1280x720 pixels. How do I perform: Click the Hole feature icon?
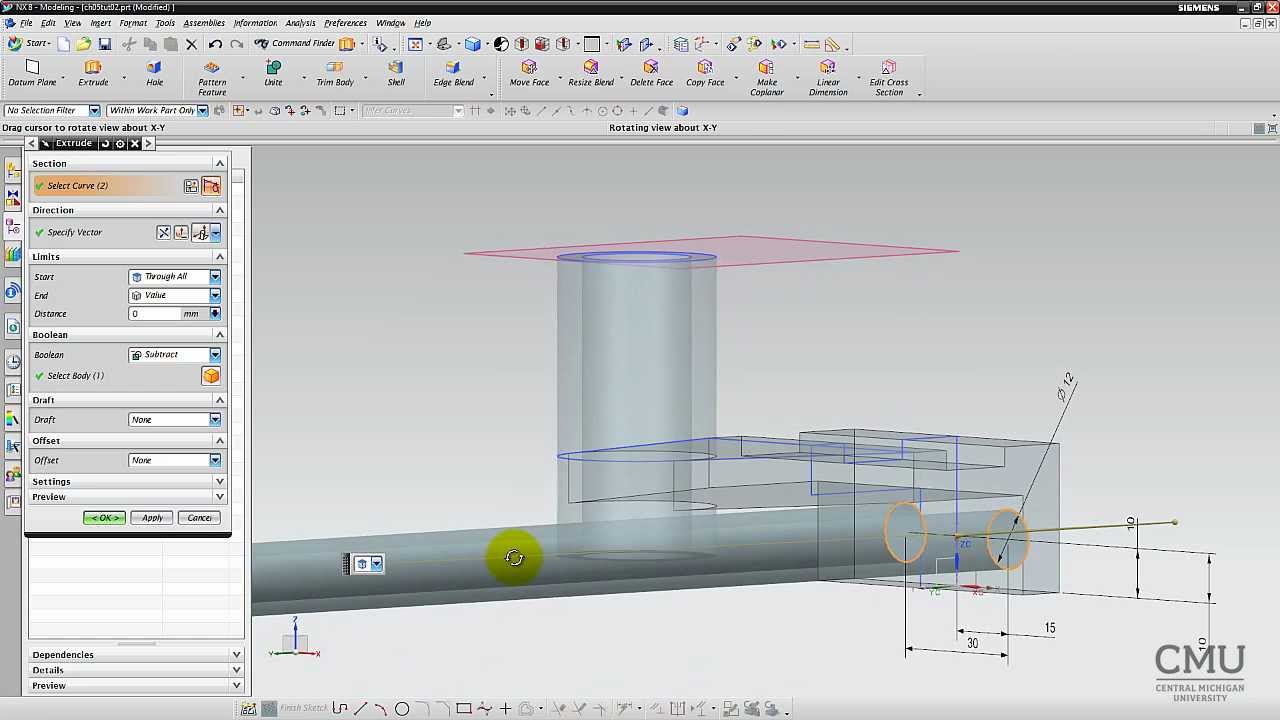[154, 68]
